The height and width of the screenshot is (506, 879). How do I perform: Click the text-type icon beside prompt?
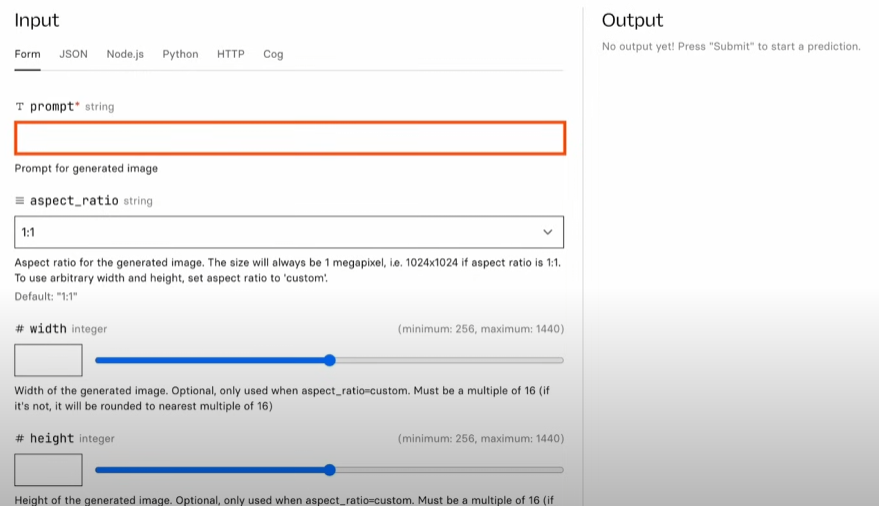pos(20,107)
